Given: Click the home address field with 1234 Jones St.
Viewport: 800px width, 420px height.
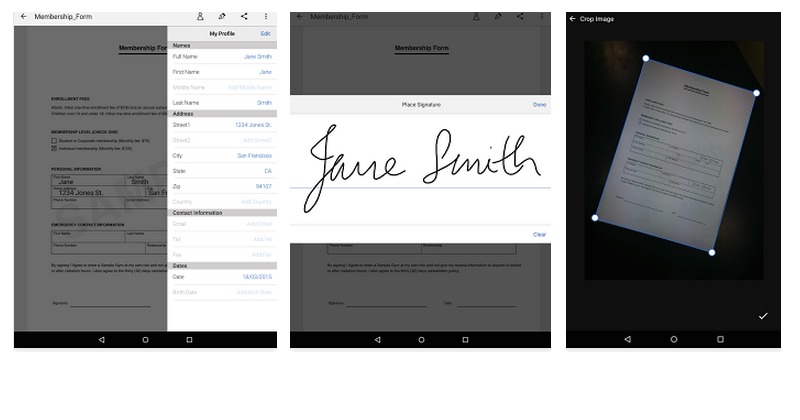Looking at the screenshot, I should tap(98, 191).
